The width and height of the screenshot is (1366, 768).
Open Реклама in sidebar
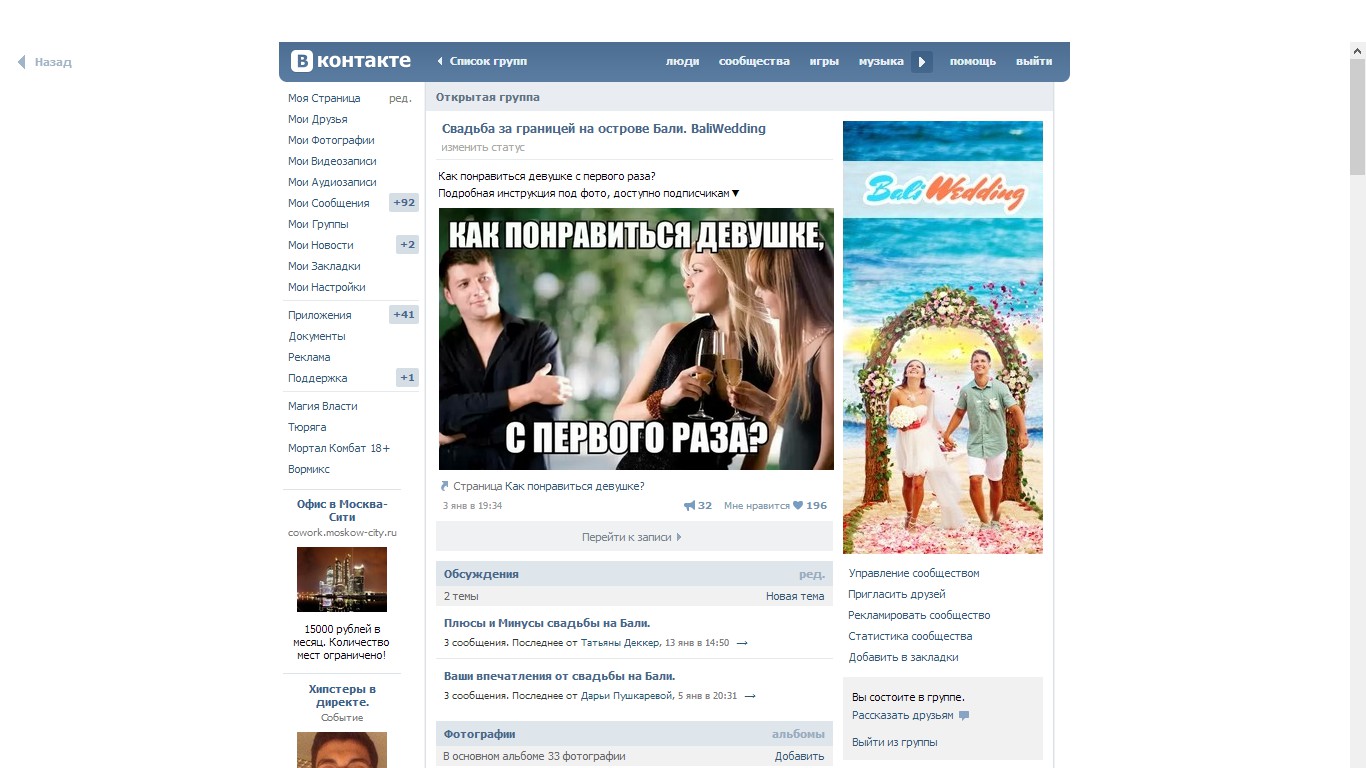click(x=309, y=357)
